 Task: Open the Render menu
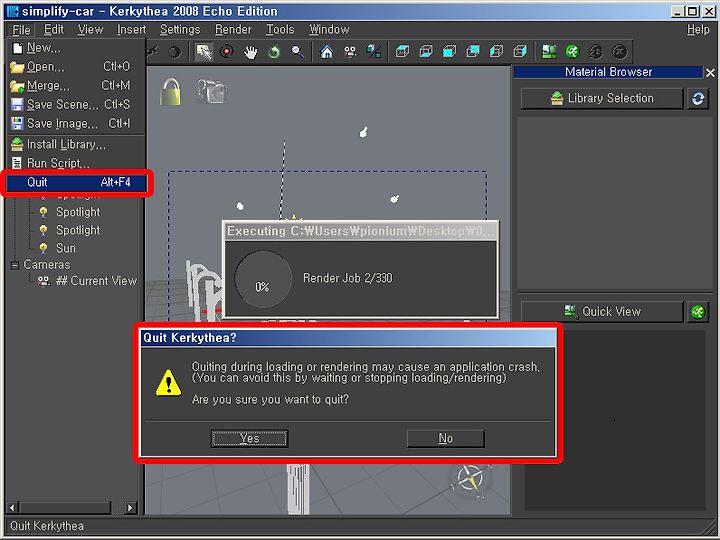pyautogui.click(x=233, y=30)
